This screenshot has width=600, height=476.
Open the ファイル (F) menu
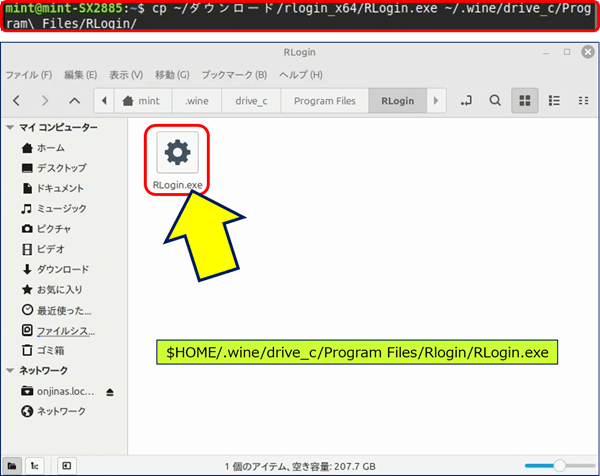coord(29,75)
